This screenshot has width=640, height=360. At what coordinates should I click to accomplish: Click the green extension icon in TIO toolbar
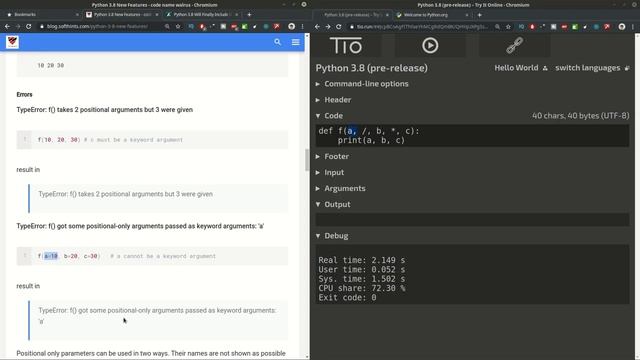(575, 27)
